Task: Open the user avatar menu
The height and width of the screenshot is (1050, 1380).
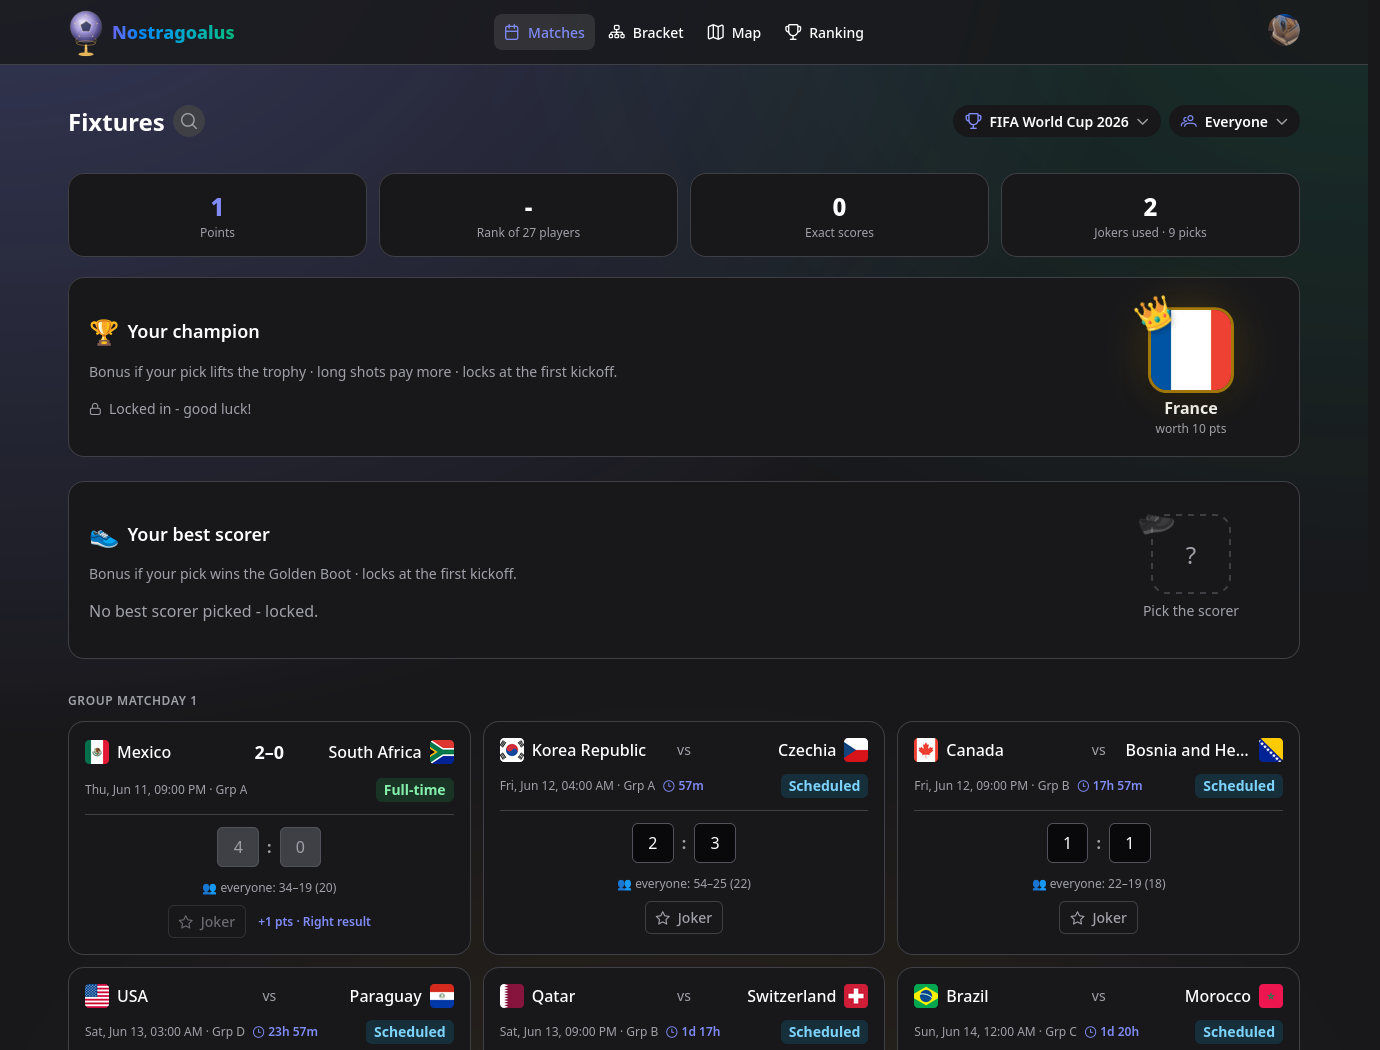Action: [1284, 30]
